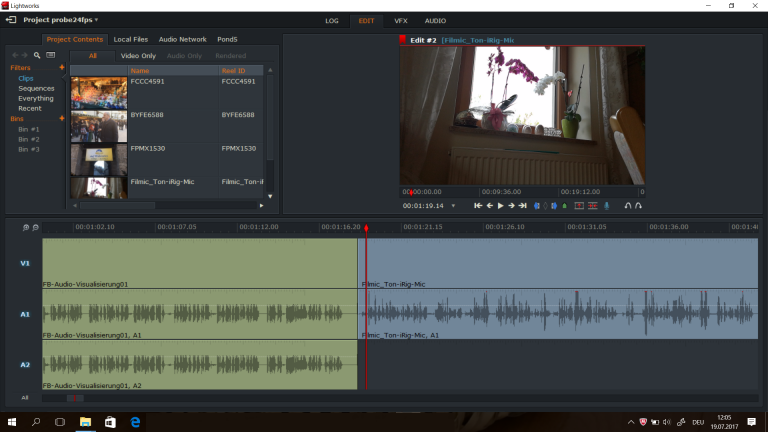Click the play button in the viewer
This screenshot has height=432, width=768.
tap(500, 205)
